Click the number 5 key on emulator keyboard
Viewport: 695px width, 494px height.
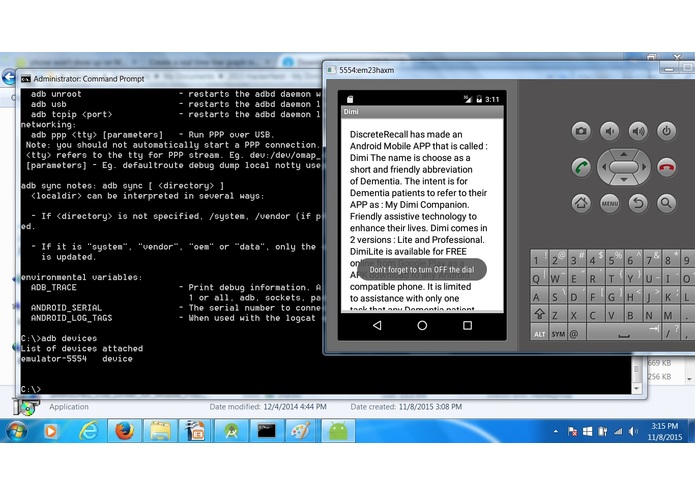[613, 259]
